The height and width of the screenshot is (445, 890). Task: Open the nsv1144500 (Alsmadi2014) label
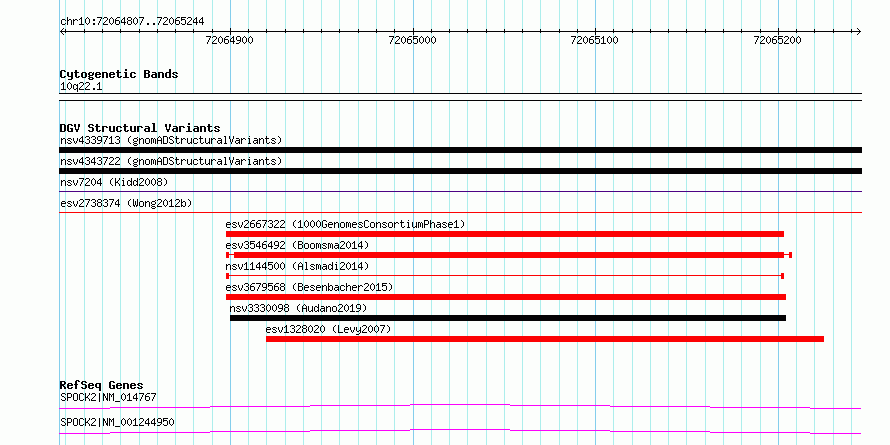(x=297, y=266)
